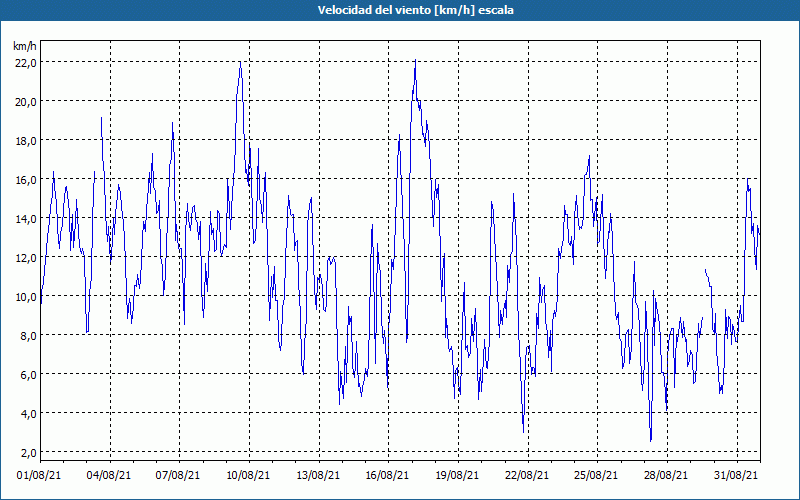
Task: Select the 07/08/21 date label
Action: (178, 475)
